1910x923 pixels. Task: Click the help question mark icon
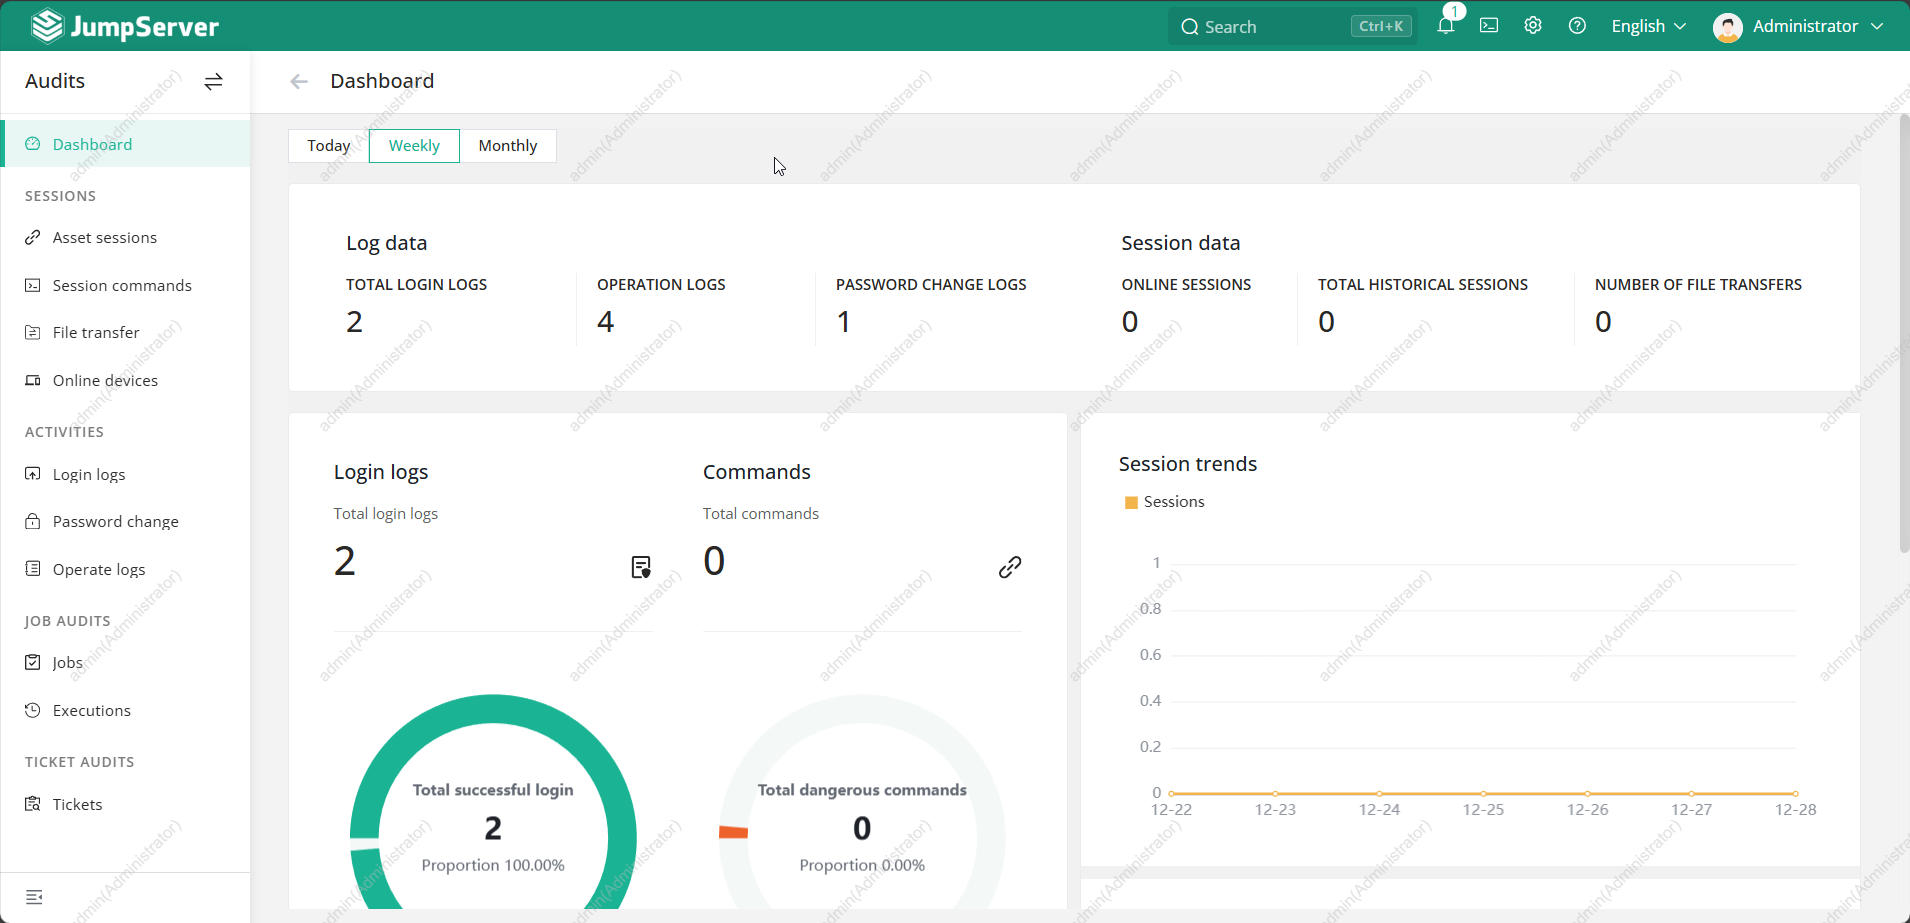click(x=1577, y=26)
